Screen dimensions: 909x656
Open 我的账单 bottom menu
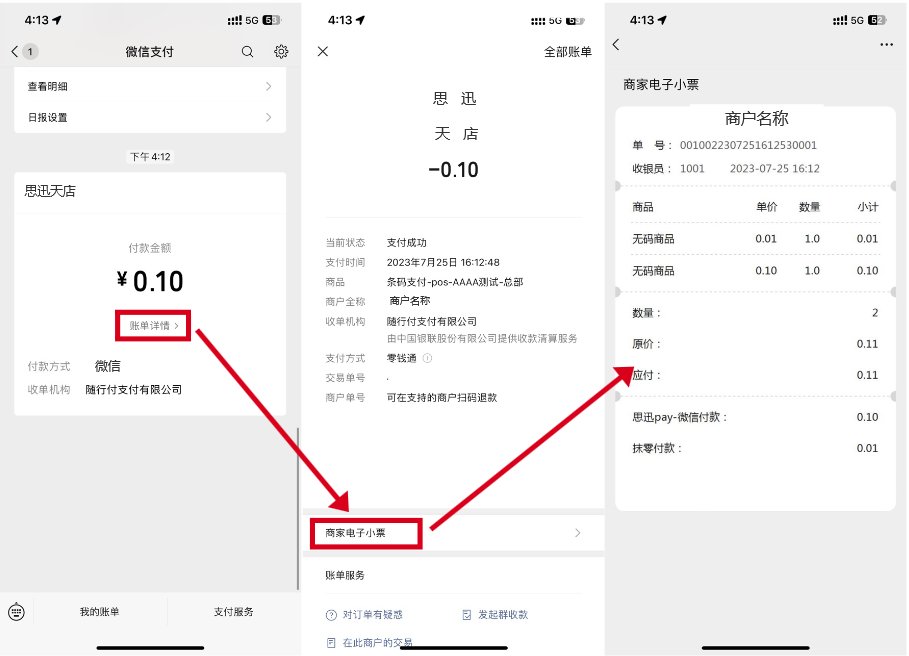pos(100,611)
